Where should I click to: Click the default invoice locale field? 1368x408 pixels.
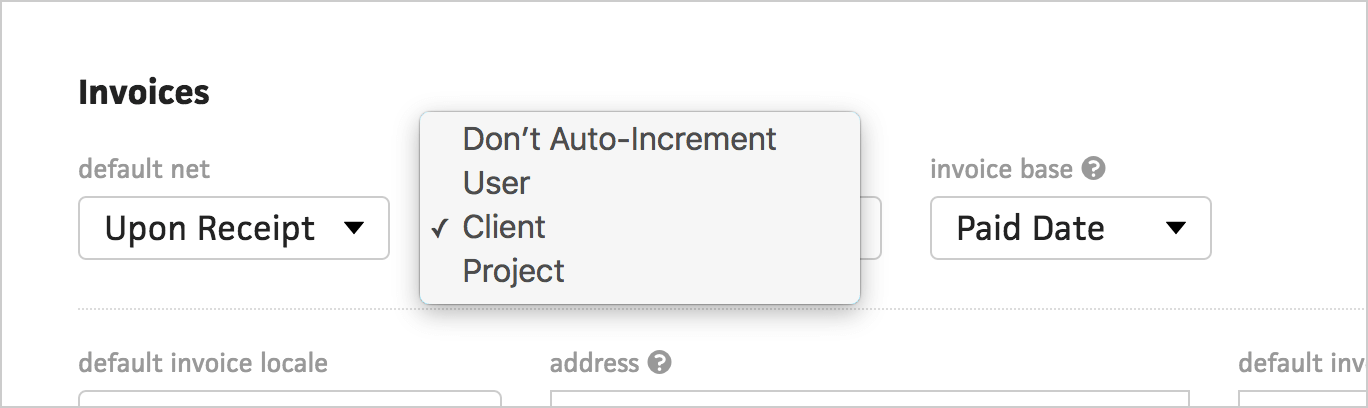click(x=290, y=399)
